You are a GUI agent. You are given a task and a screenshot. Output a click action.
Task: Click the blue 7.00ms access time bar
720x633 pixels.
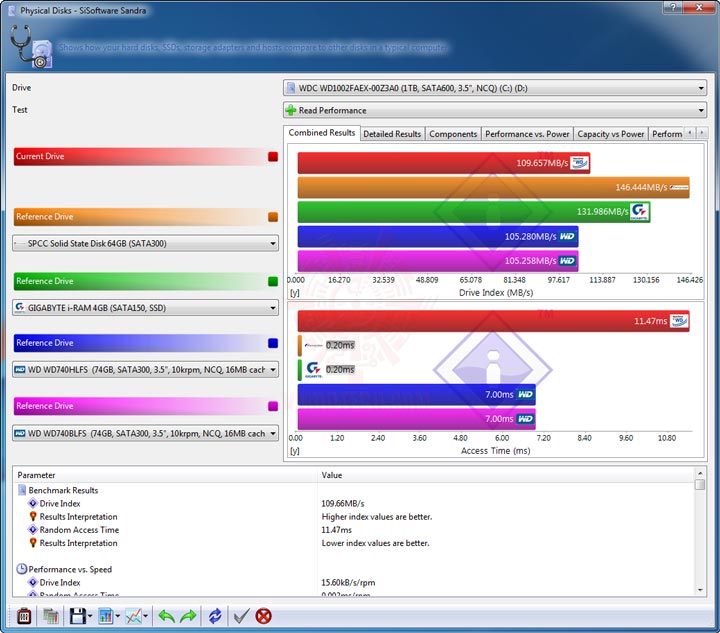pos(416,394)
